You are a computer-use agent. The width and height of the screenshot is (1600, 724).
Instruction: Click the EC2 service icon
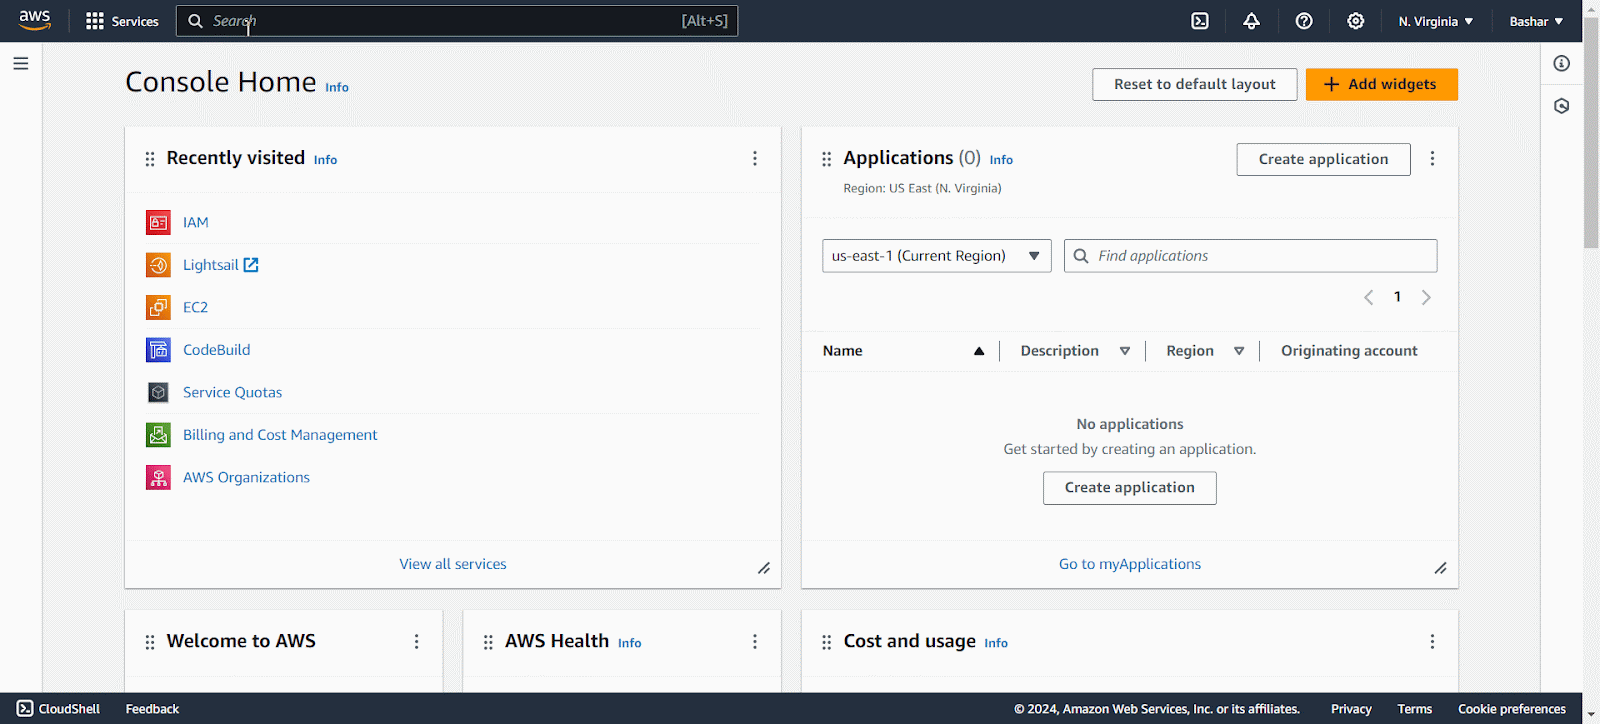(x=158, y=307)
